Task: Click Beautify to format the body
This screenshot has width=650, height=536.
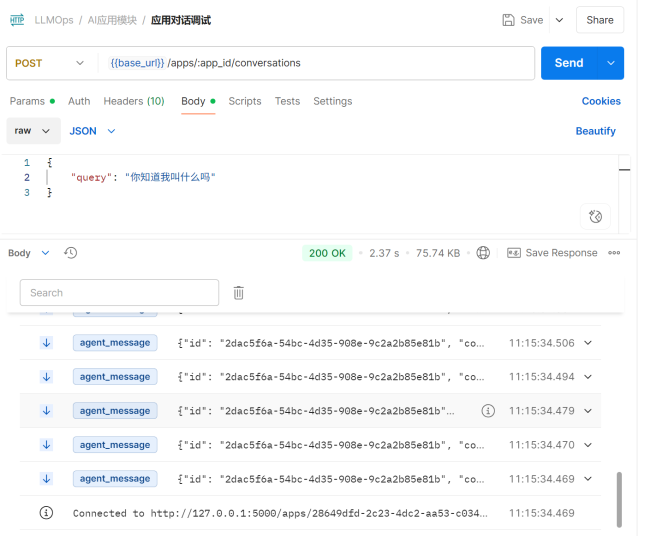Action: (595, 131)
